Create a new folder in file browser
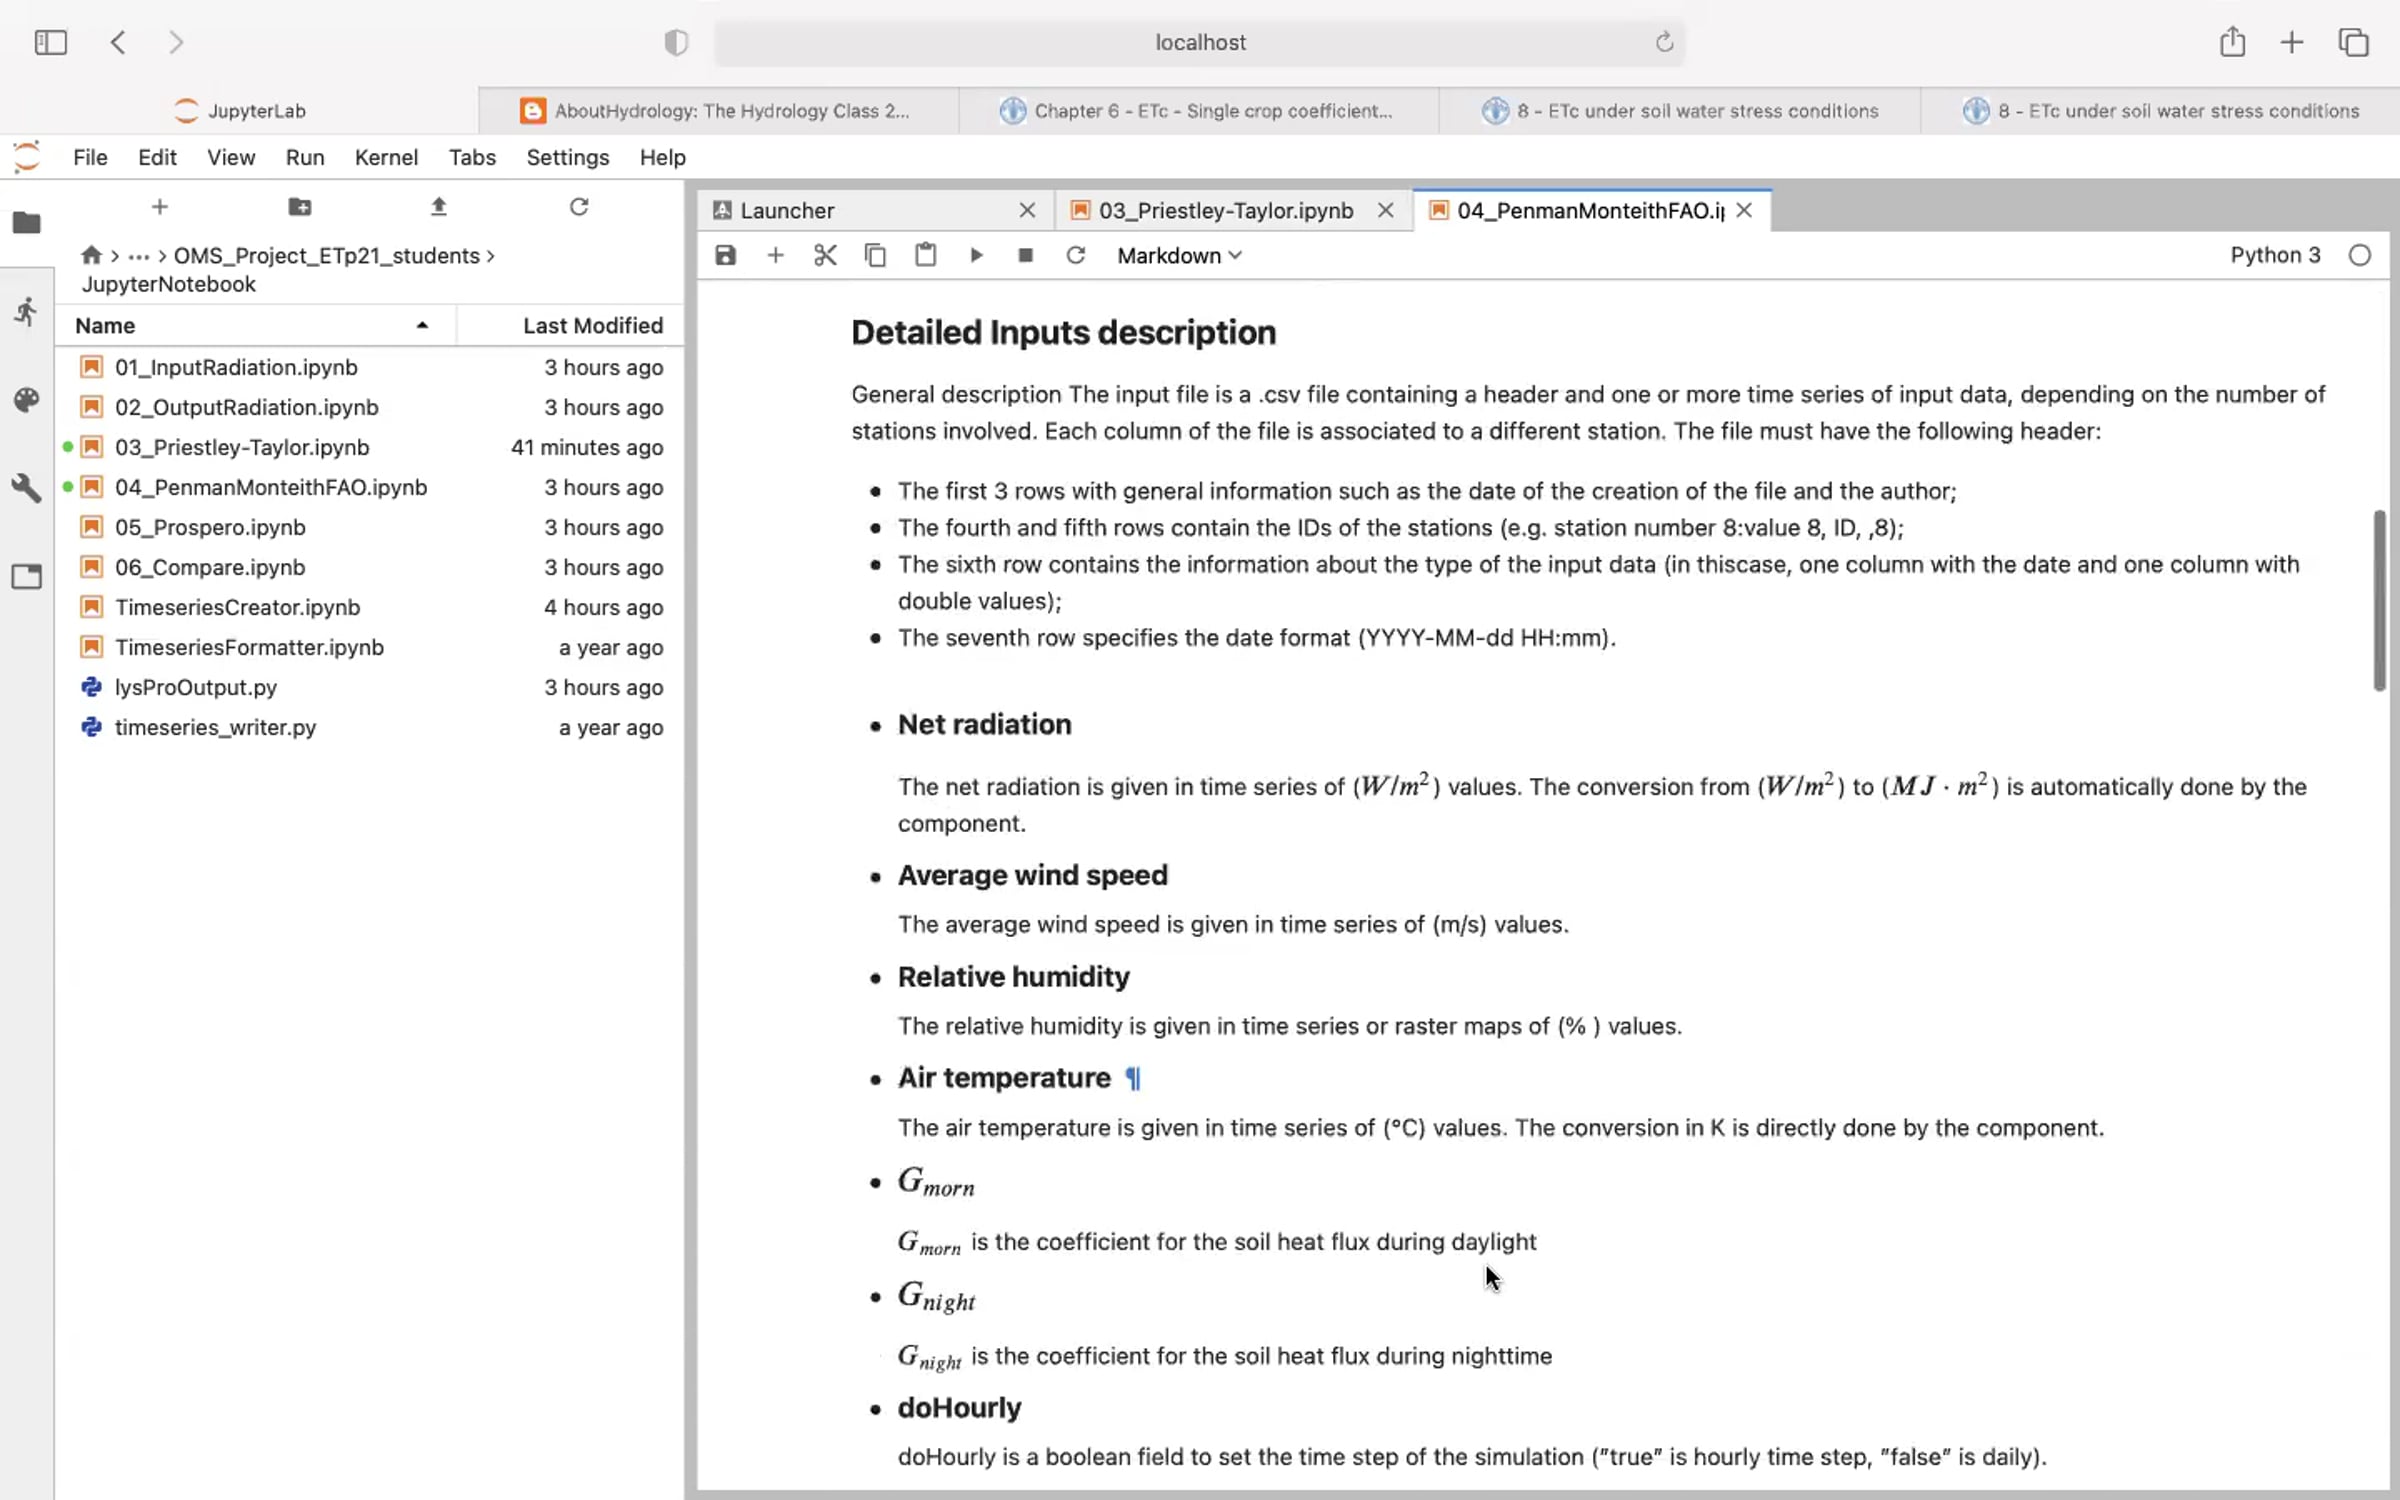Viewport: 2400px width, 1500px height. click(299, 207)
